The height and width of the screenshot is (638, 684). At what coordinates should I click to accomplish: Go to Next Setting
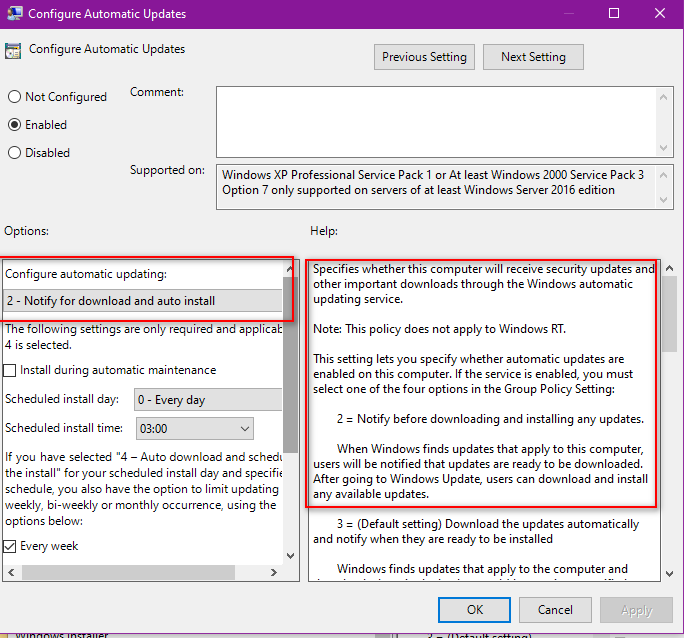click(x=533, y=57)
